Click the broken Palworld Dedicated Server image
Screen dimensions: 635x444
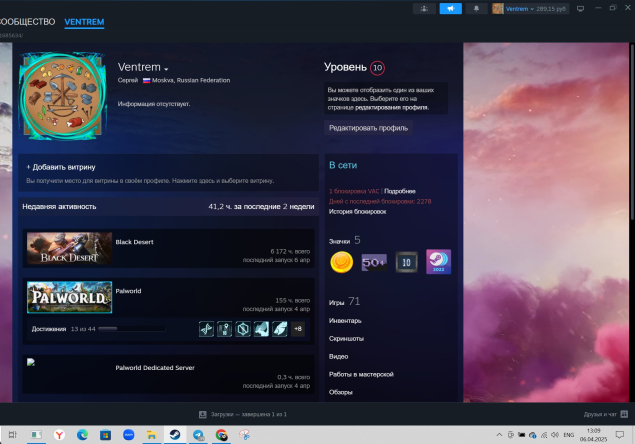pyautogui.click(x=31, y=362)
